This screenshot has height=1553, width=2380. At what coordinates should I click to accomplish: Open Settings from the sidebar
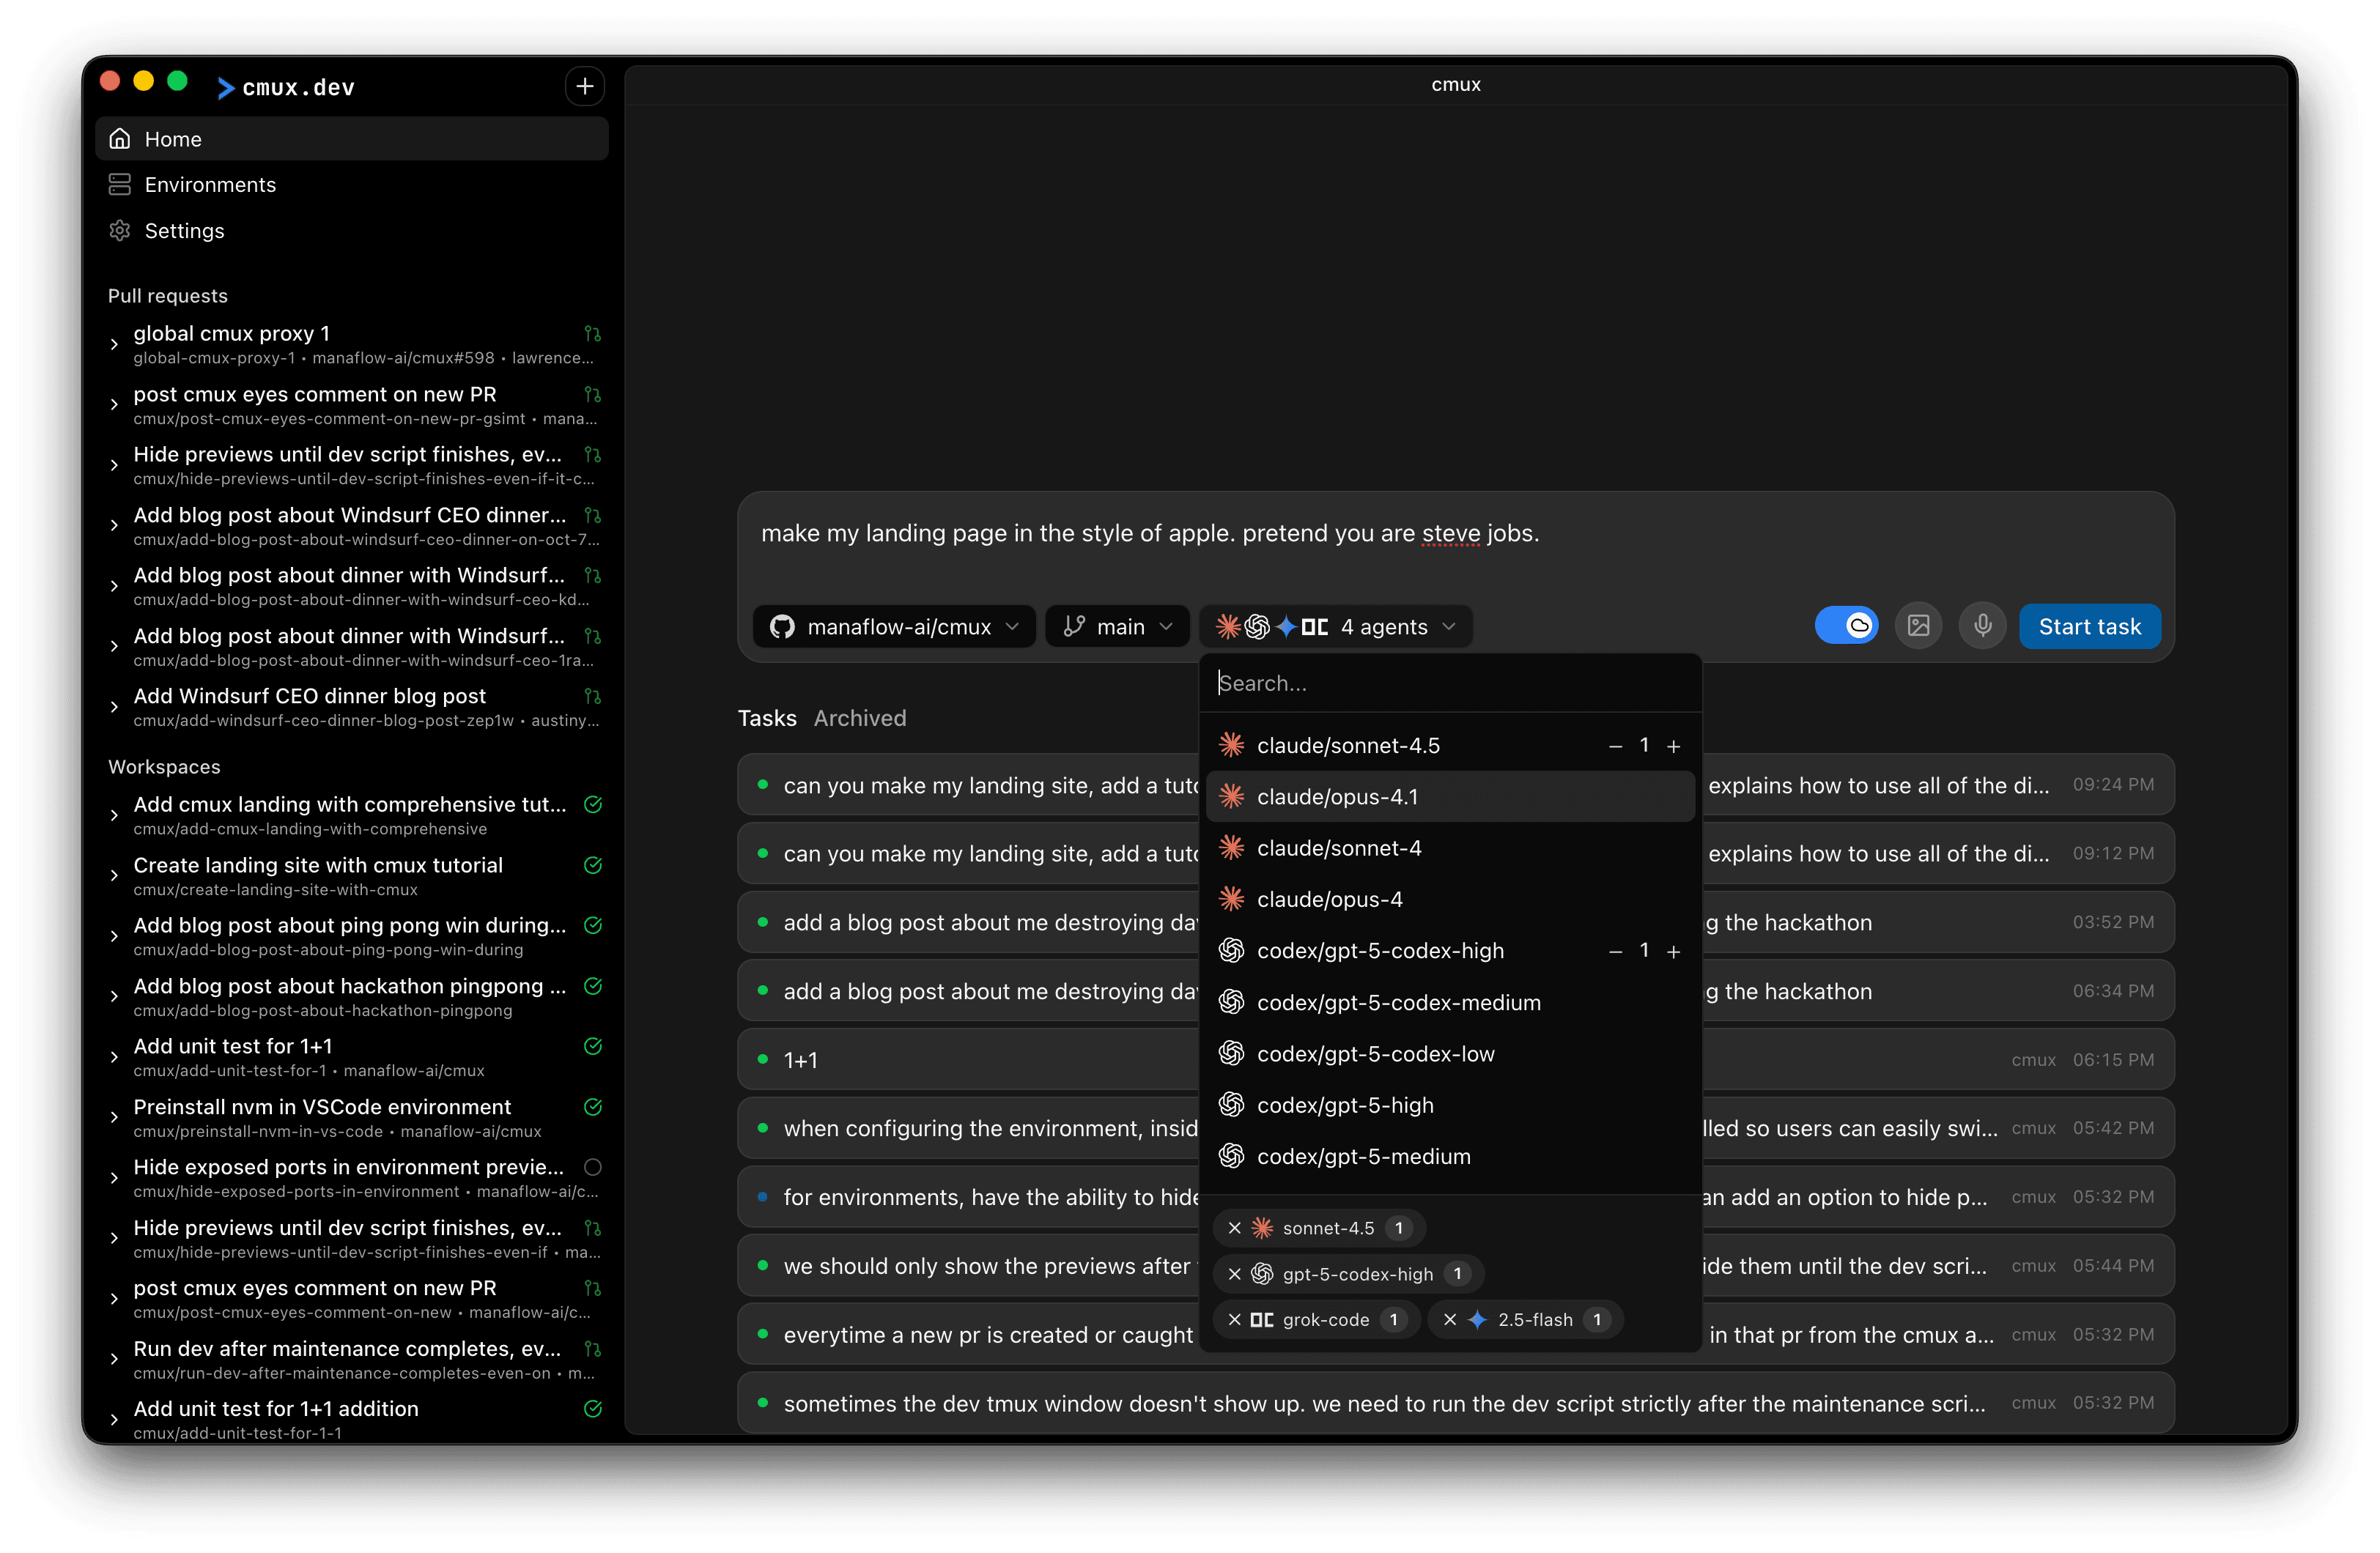pos(186,231)
